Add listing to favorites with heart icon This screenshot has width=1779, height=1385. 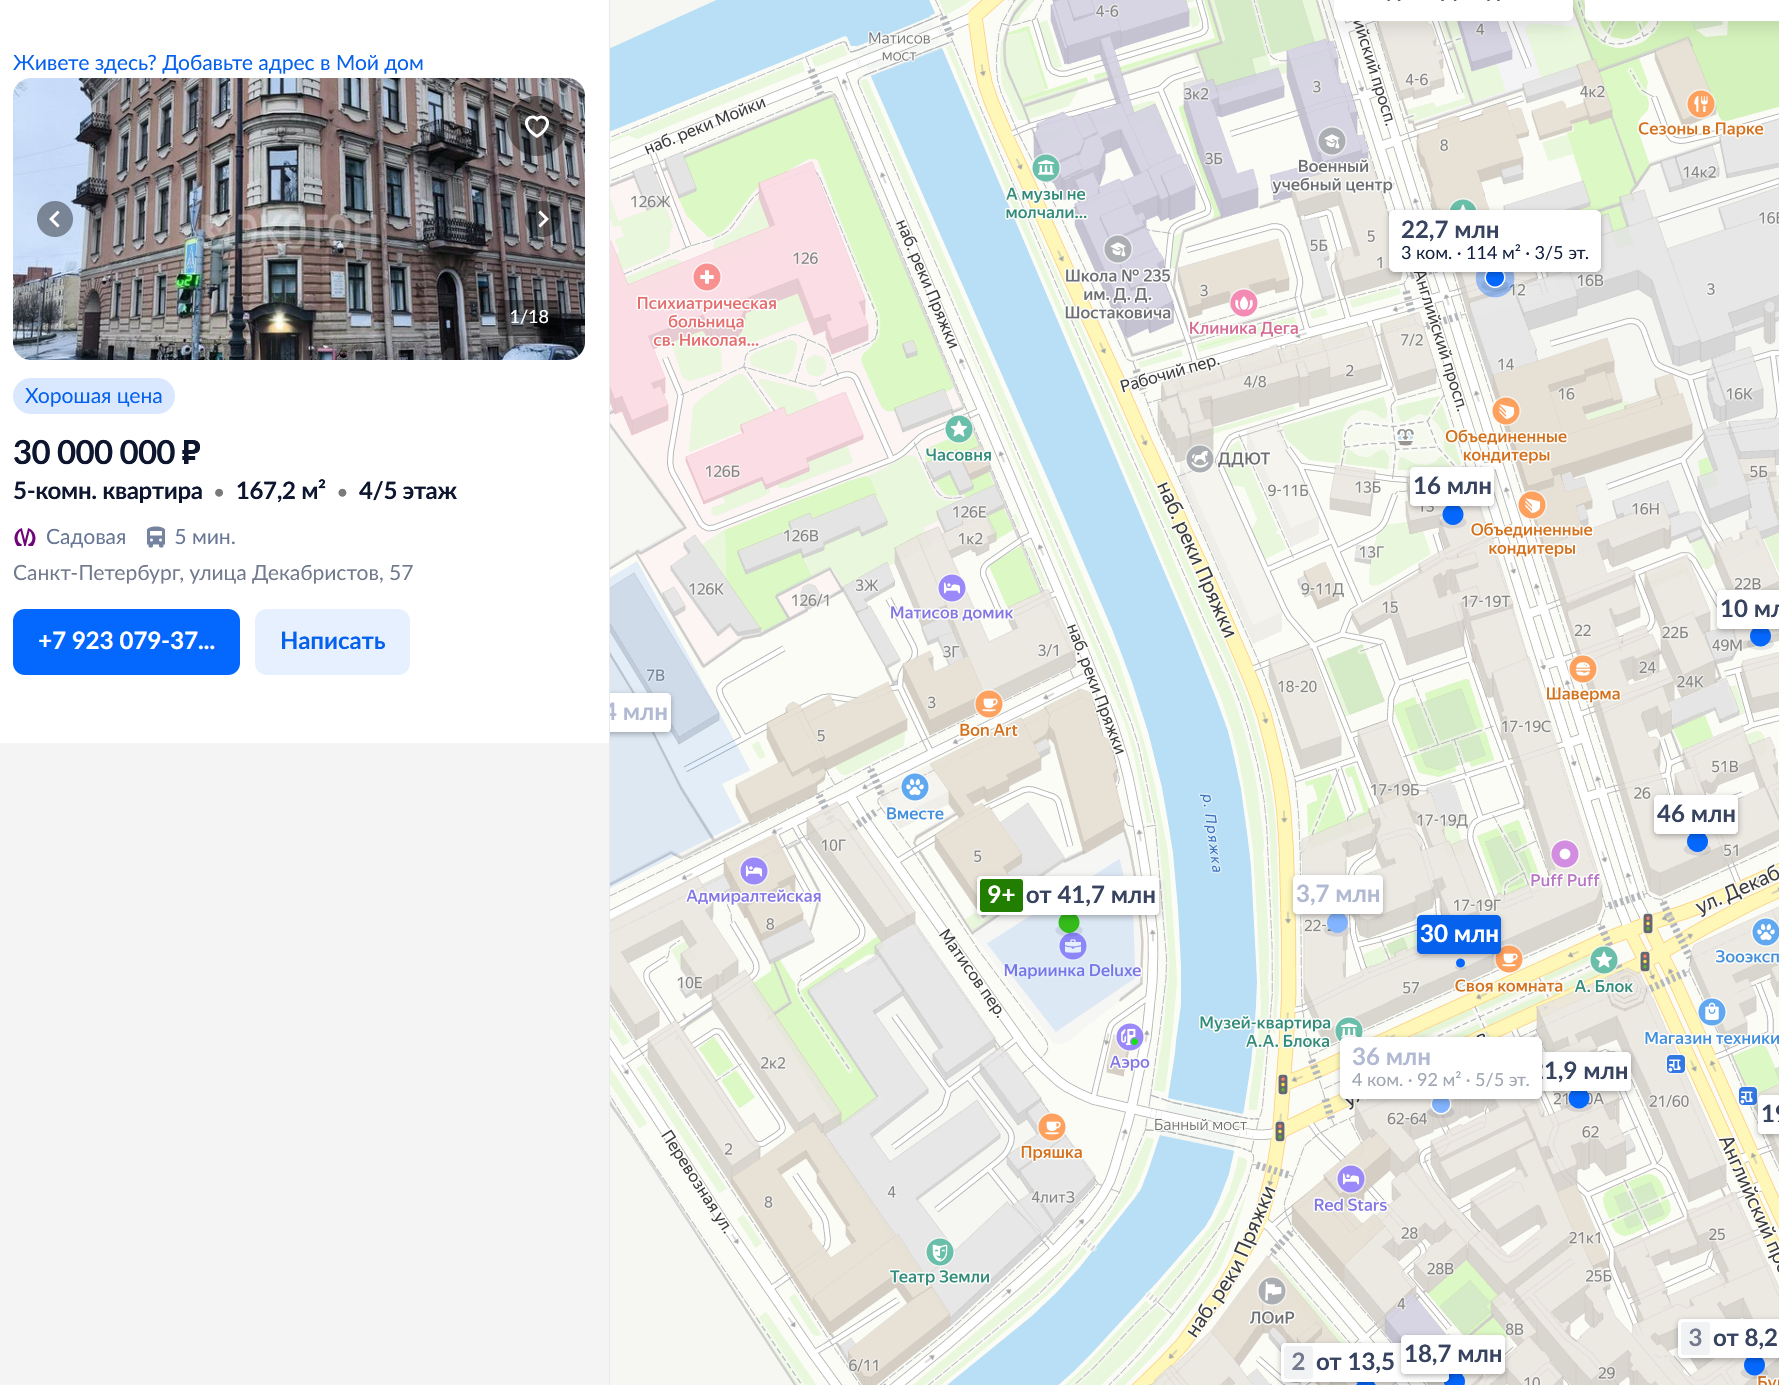click(537, 127)
